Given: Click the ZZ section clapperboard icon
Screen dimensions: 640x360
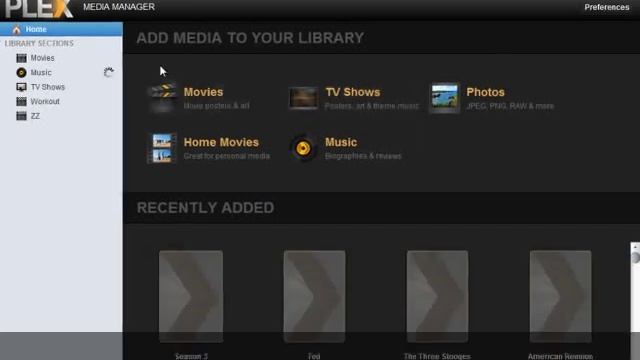Looking at the screenshot, I should pyautogui.click(x=21, y=116).
